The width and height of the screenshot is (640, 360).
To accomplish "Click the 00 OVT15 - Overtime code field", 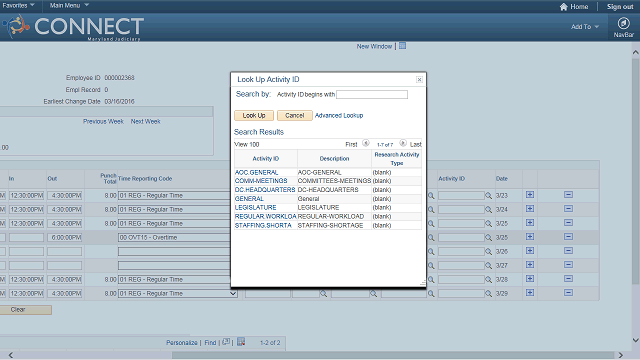I will (175, 238).
